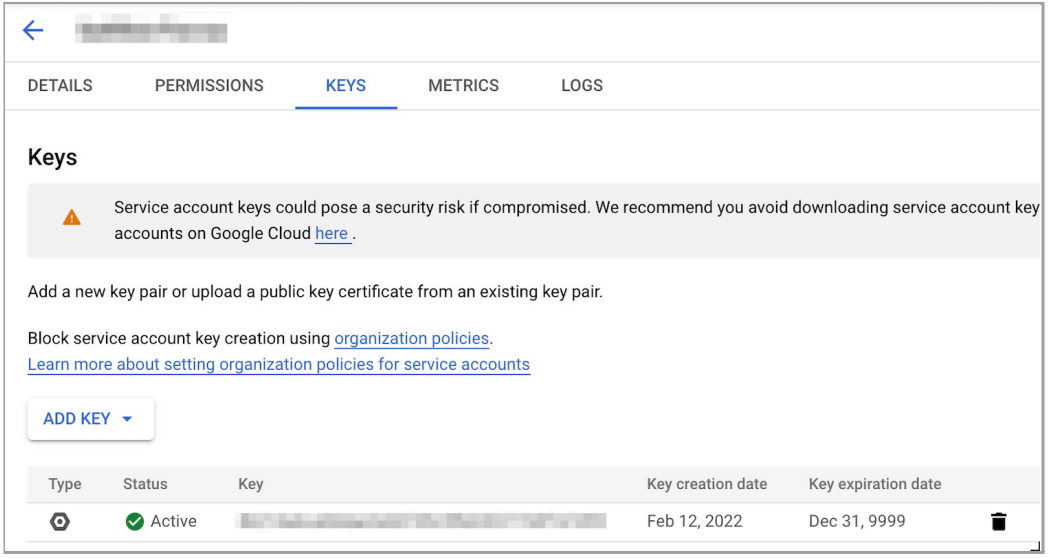Viewport: 1048px width, 558px height.
Task: Click the key type hexagon icon
Action: pos(60,521)
